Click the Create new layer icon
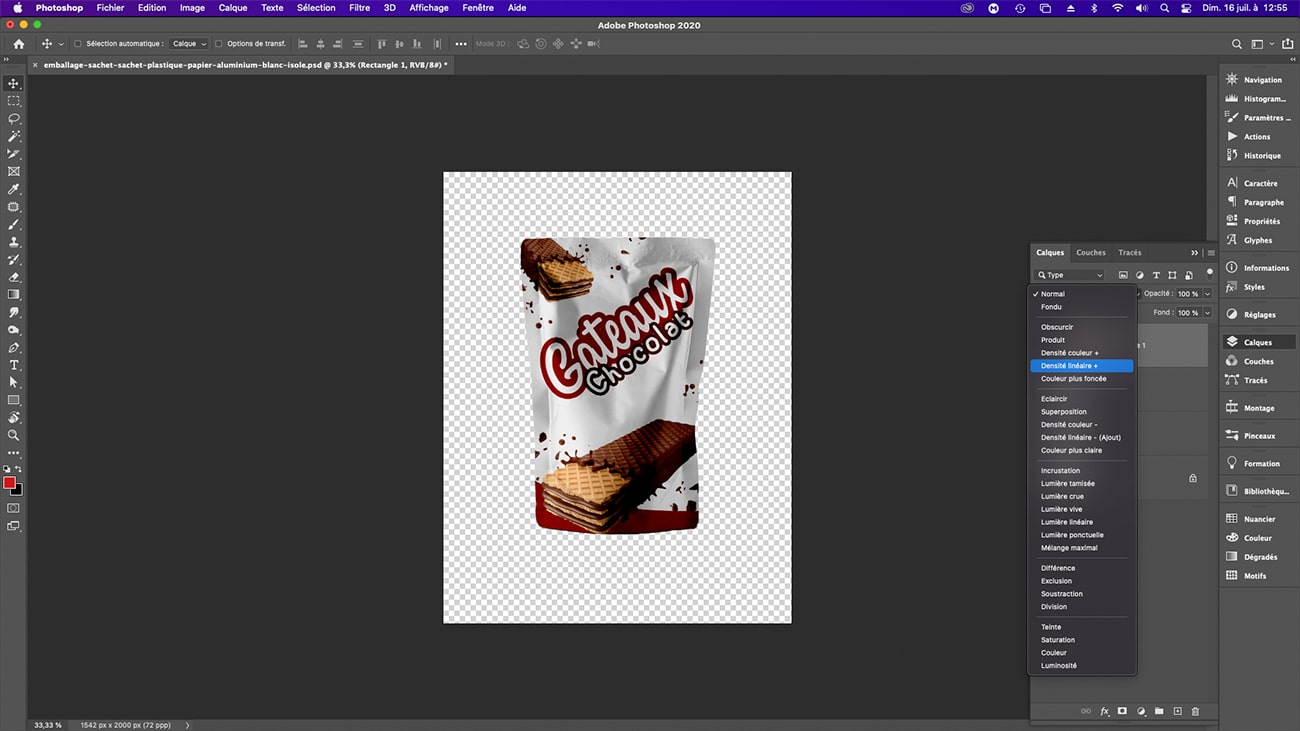This screenshot has width=1300, height=731. (1177, 711)
